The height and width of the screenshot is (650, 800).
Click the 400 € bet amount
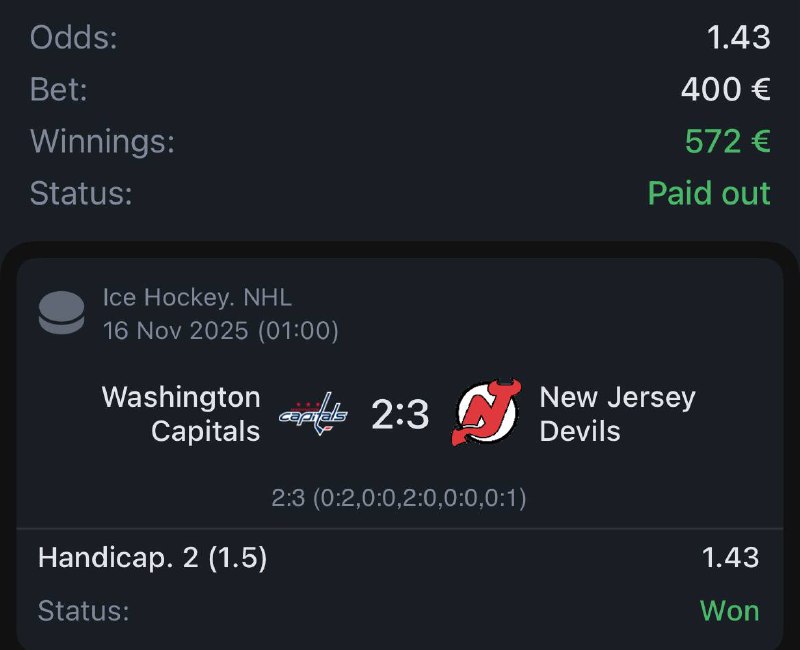click(x=725, y=90)
